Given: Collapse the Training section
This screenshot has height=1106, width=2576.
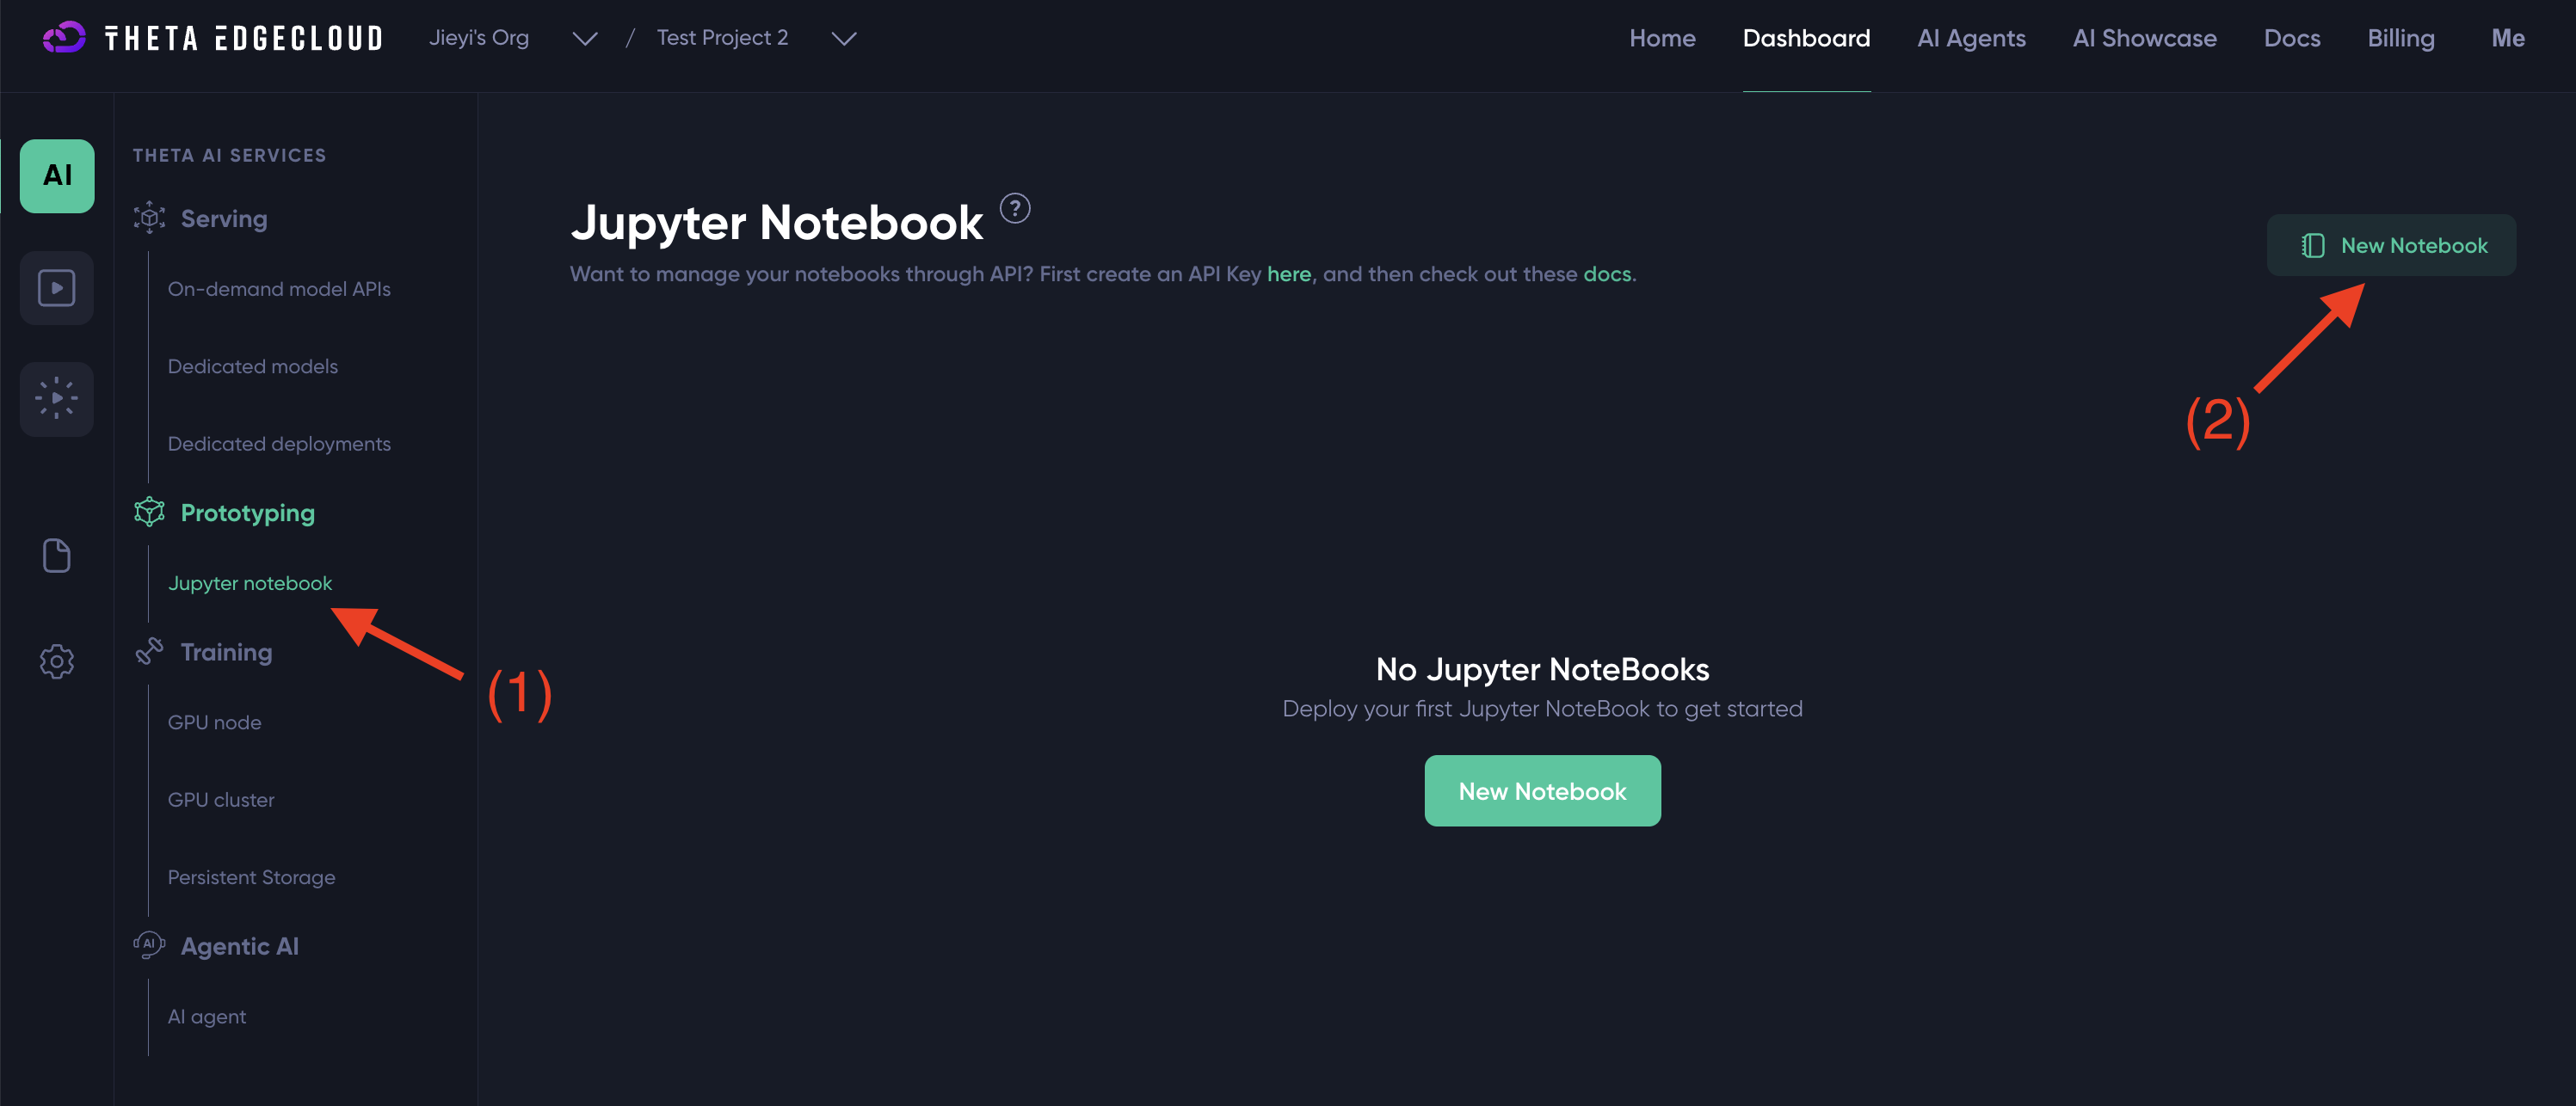Looking at the screenshot, I should click(x=226, y=652).
